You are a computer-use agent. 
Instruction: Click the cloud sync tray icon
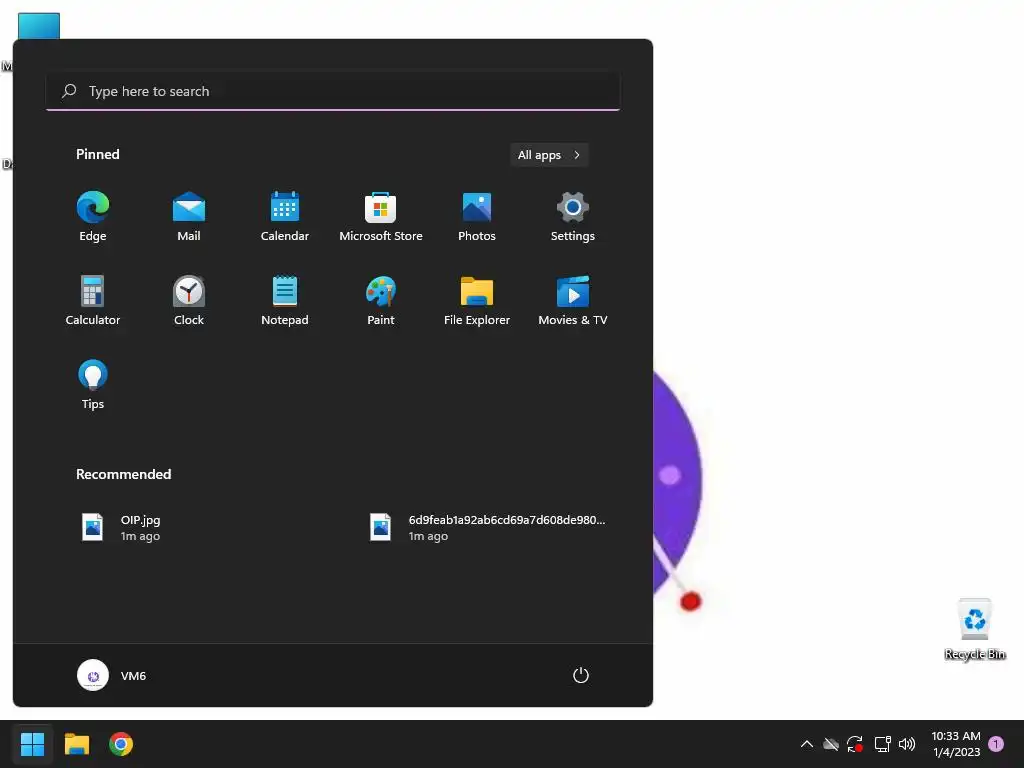coord(831,744)
